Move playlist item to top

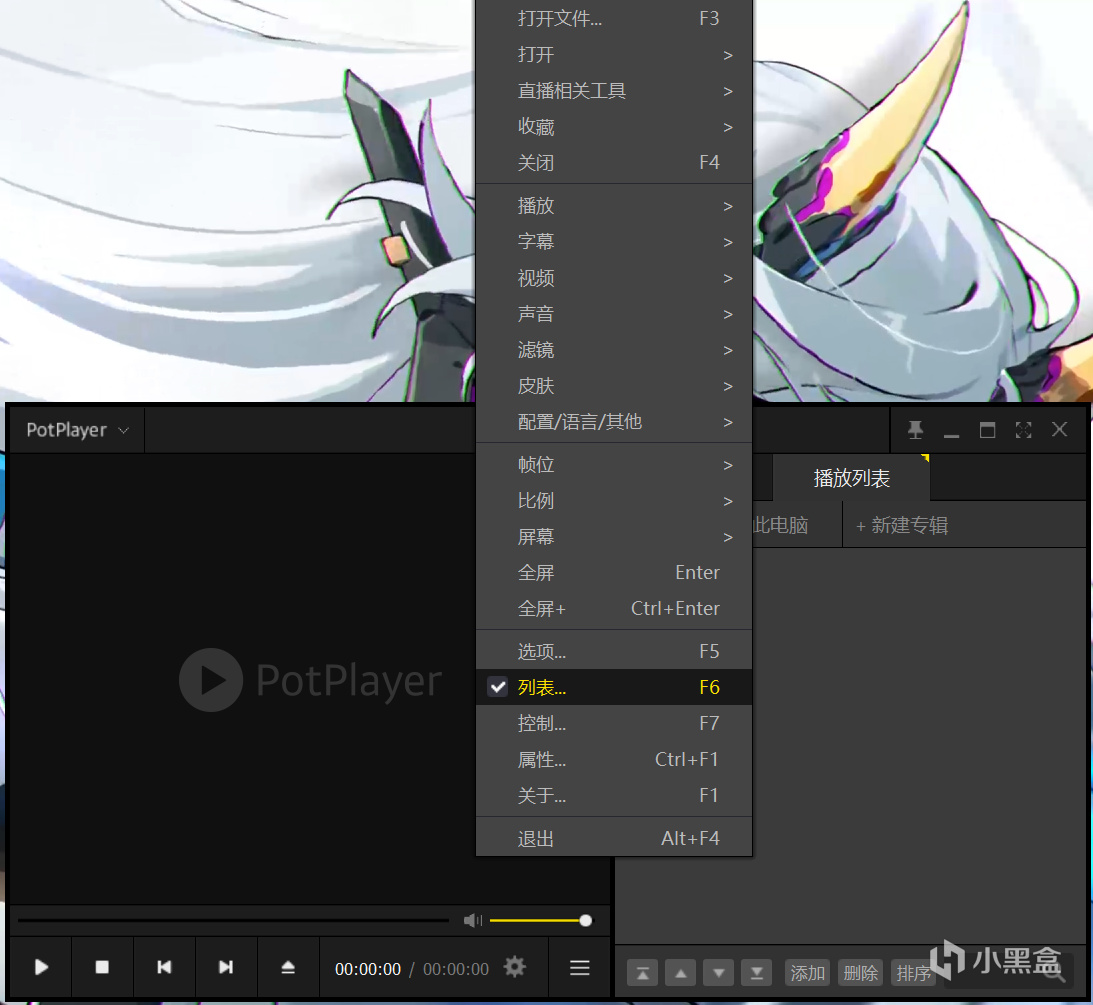click(x=642, y=972)
